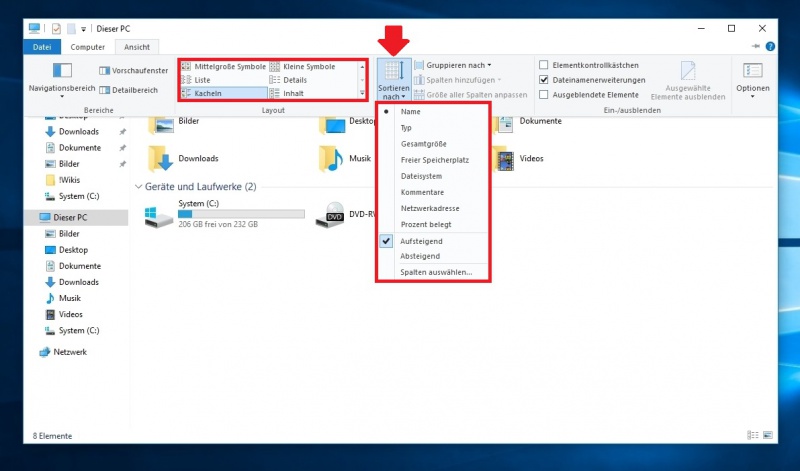Open the Navigationsbereich pane icon
This screenshot has height=471, width=800.
62,70
